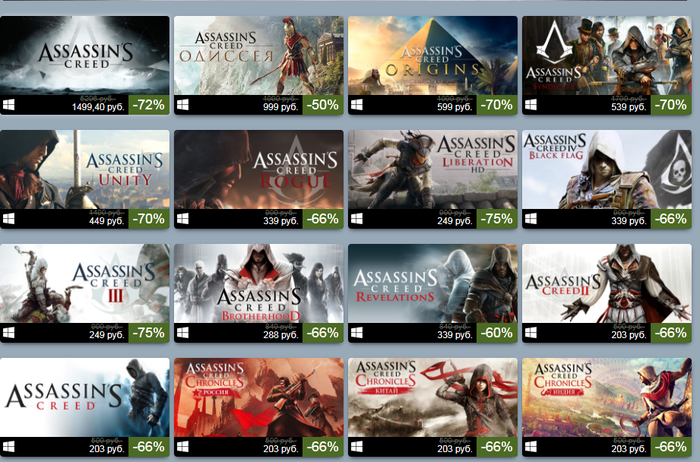Click the -72% discount badge
Viewport: 700px width, 462px height.
tap(149, 105)
